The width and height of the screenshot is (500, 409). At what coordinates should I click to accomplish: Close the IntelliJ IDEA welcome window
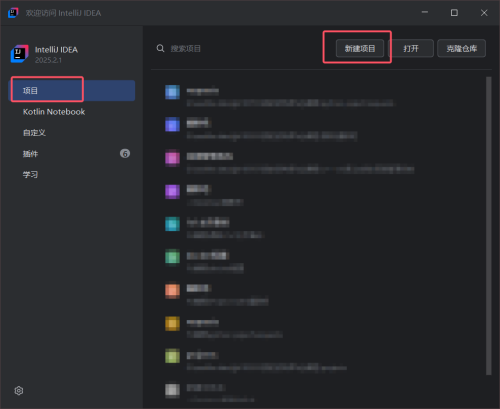[x=484, y=13]
